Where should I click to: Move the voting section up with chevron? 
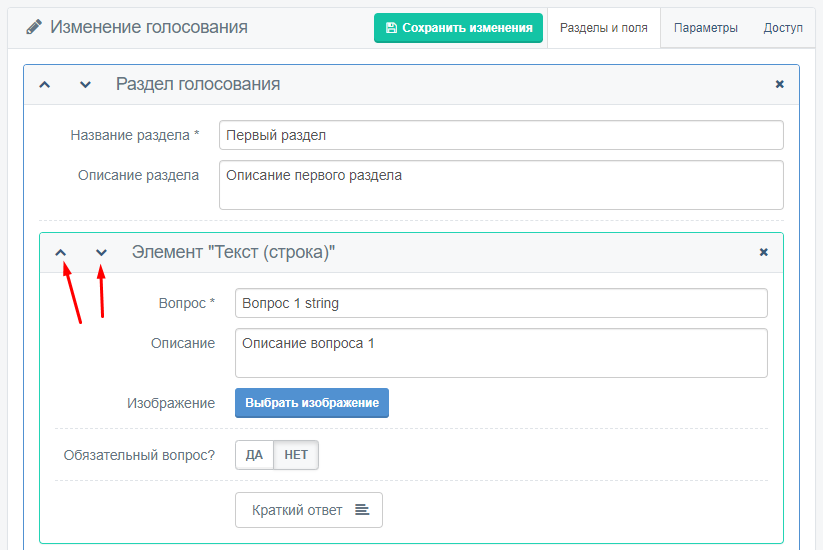[x=45, y=84]
